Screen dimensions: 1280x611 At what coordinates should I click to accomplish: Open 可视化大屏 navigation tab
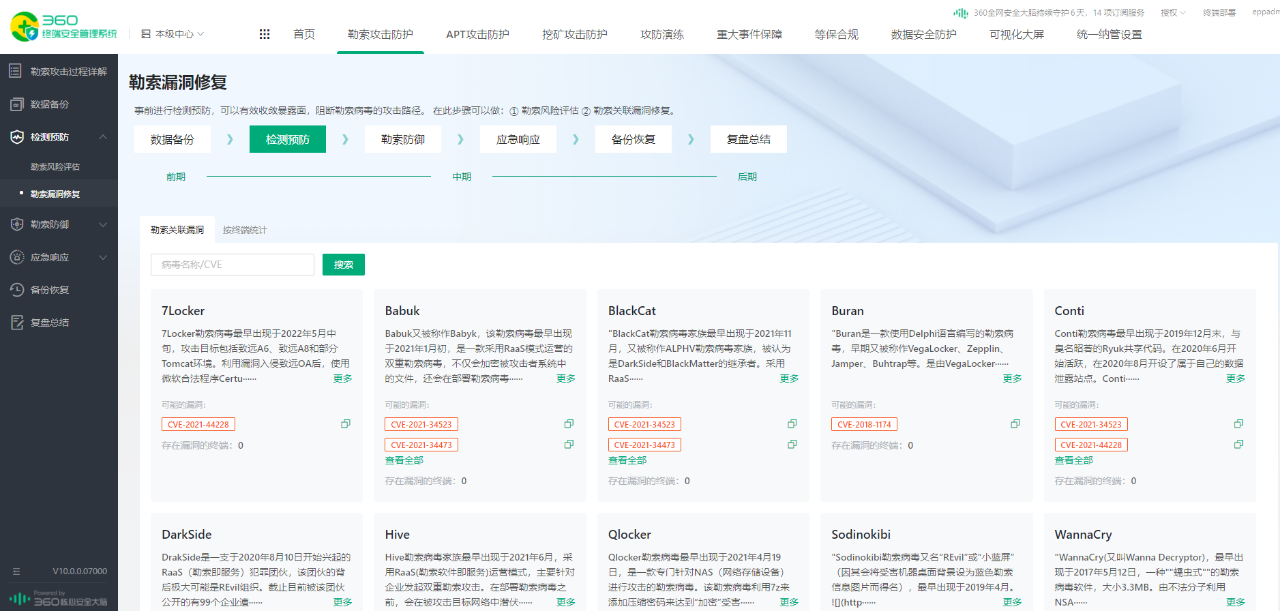click(1016, 34)
